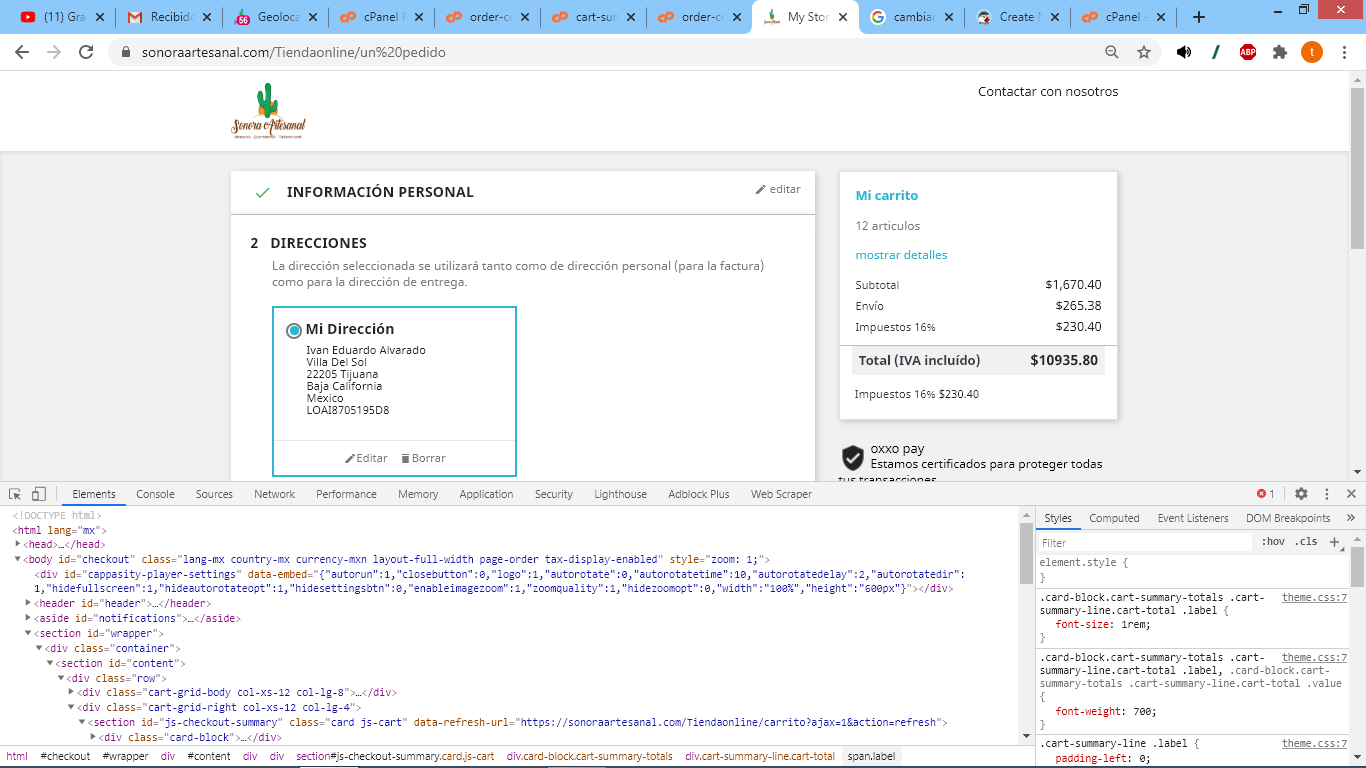Click the oxxo pay shield icon
1366x768 pixels.
tap(852, 458)
